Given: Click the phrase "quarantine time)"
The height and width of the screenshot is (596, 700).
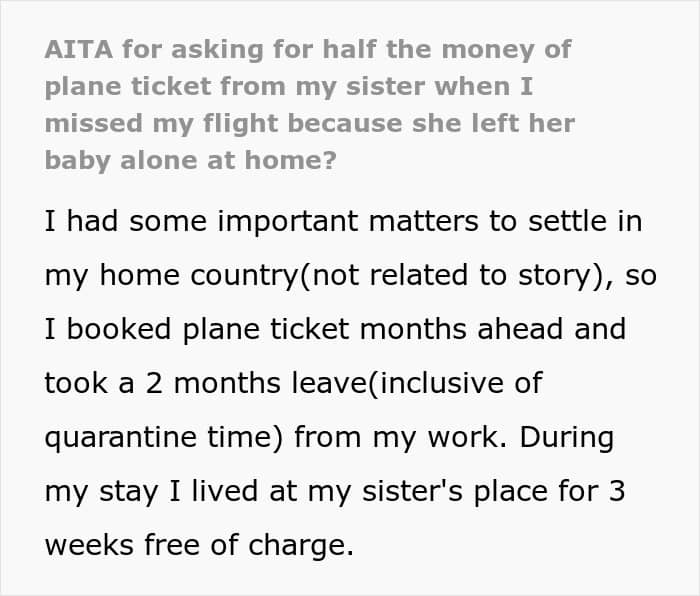Looking at the screenshot, I should 164,438.
